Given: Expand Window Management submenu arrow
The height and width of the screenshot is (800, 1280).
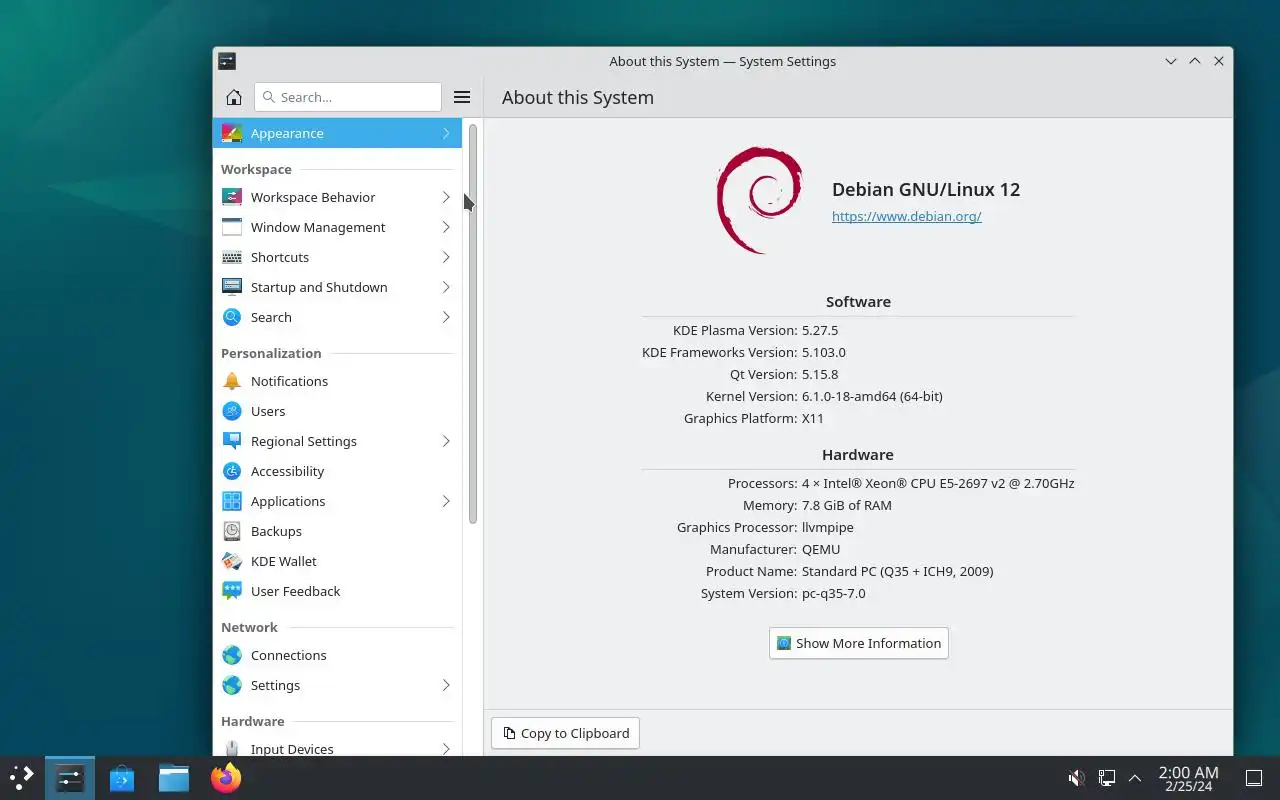Looking at the screenshot, I should [446, 227].
